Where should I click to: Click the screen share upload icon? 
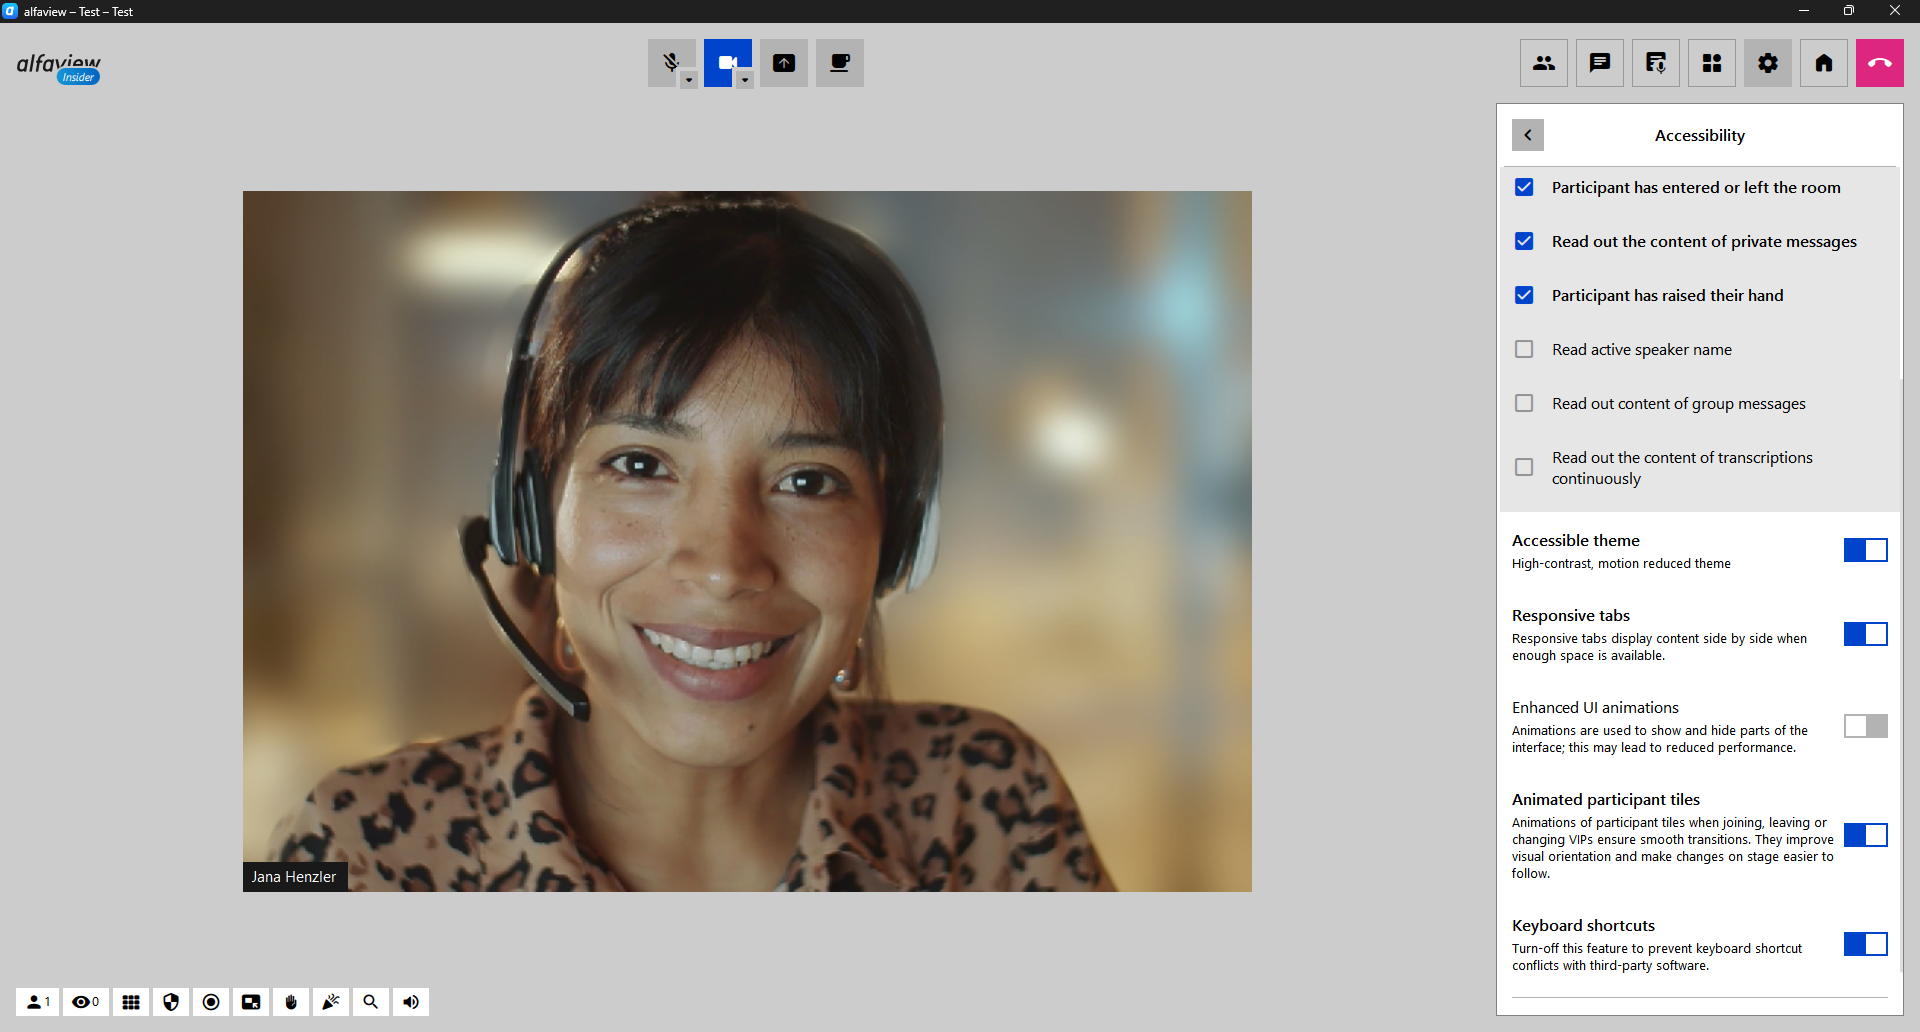(x=784, y=63)
